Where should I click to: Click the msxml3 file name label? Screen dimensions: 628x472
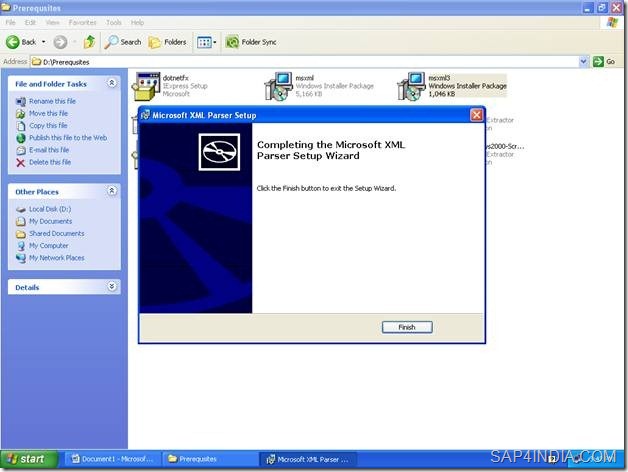pyautogui.click(x=439, y=78)
